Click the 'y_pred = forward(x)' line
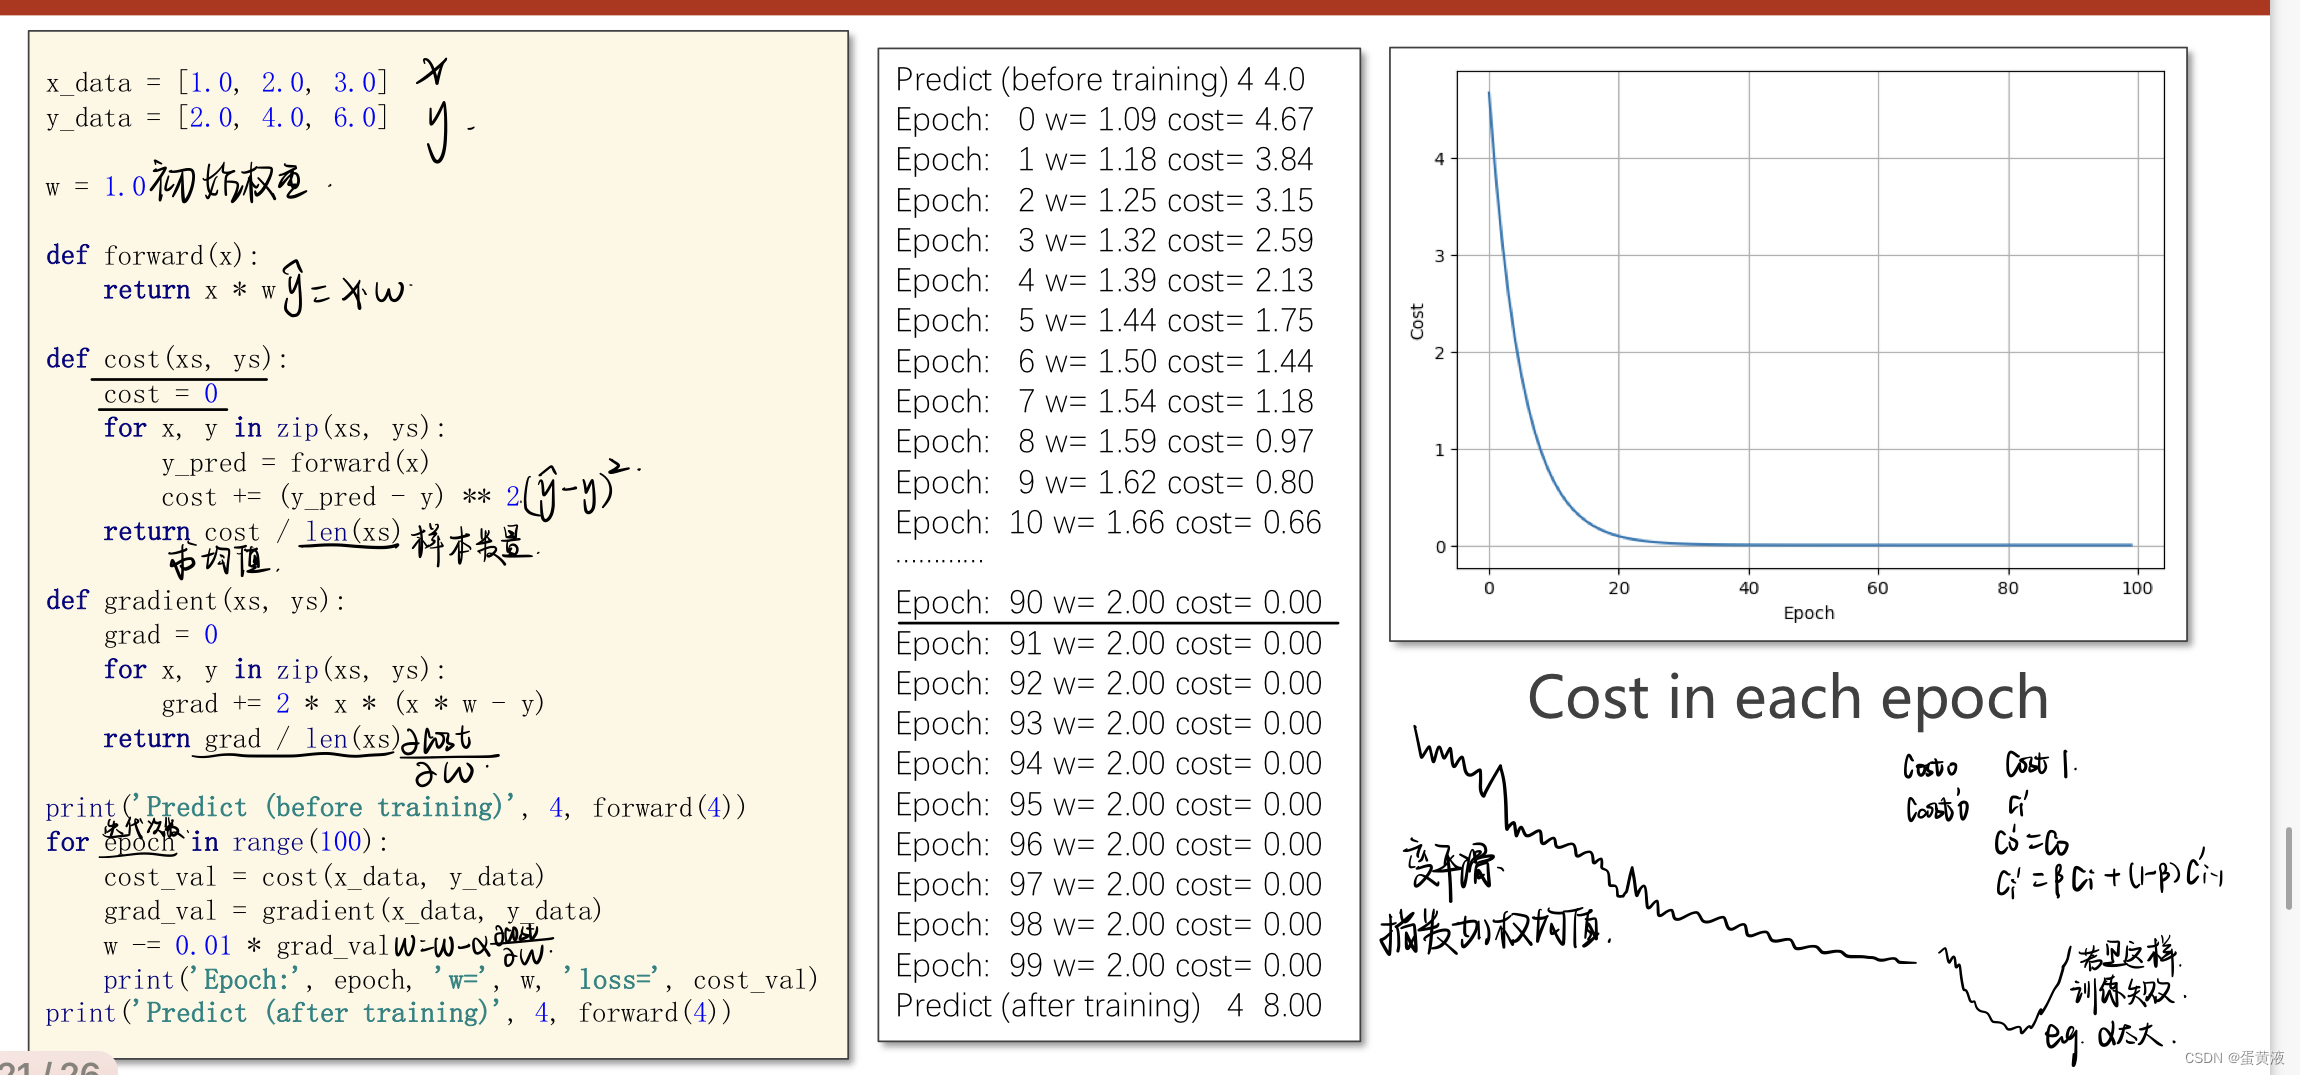2300x1075 pixels. point(295,463)
